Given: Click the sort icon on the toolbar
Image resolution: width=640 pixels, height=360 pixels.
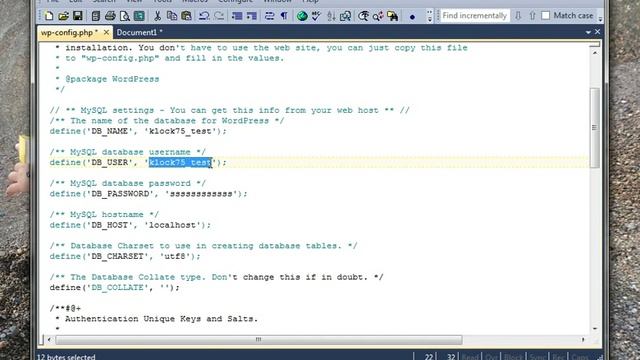Looking at the screenshot, I should [331, 16].
